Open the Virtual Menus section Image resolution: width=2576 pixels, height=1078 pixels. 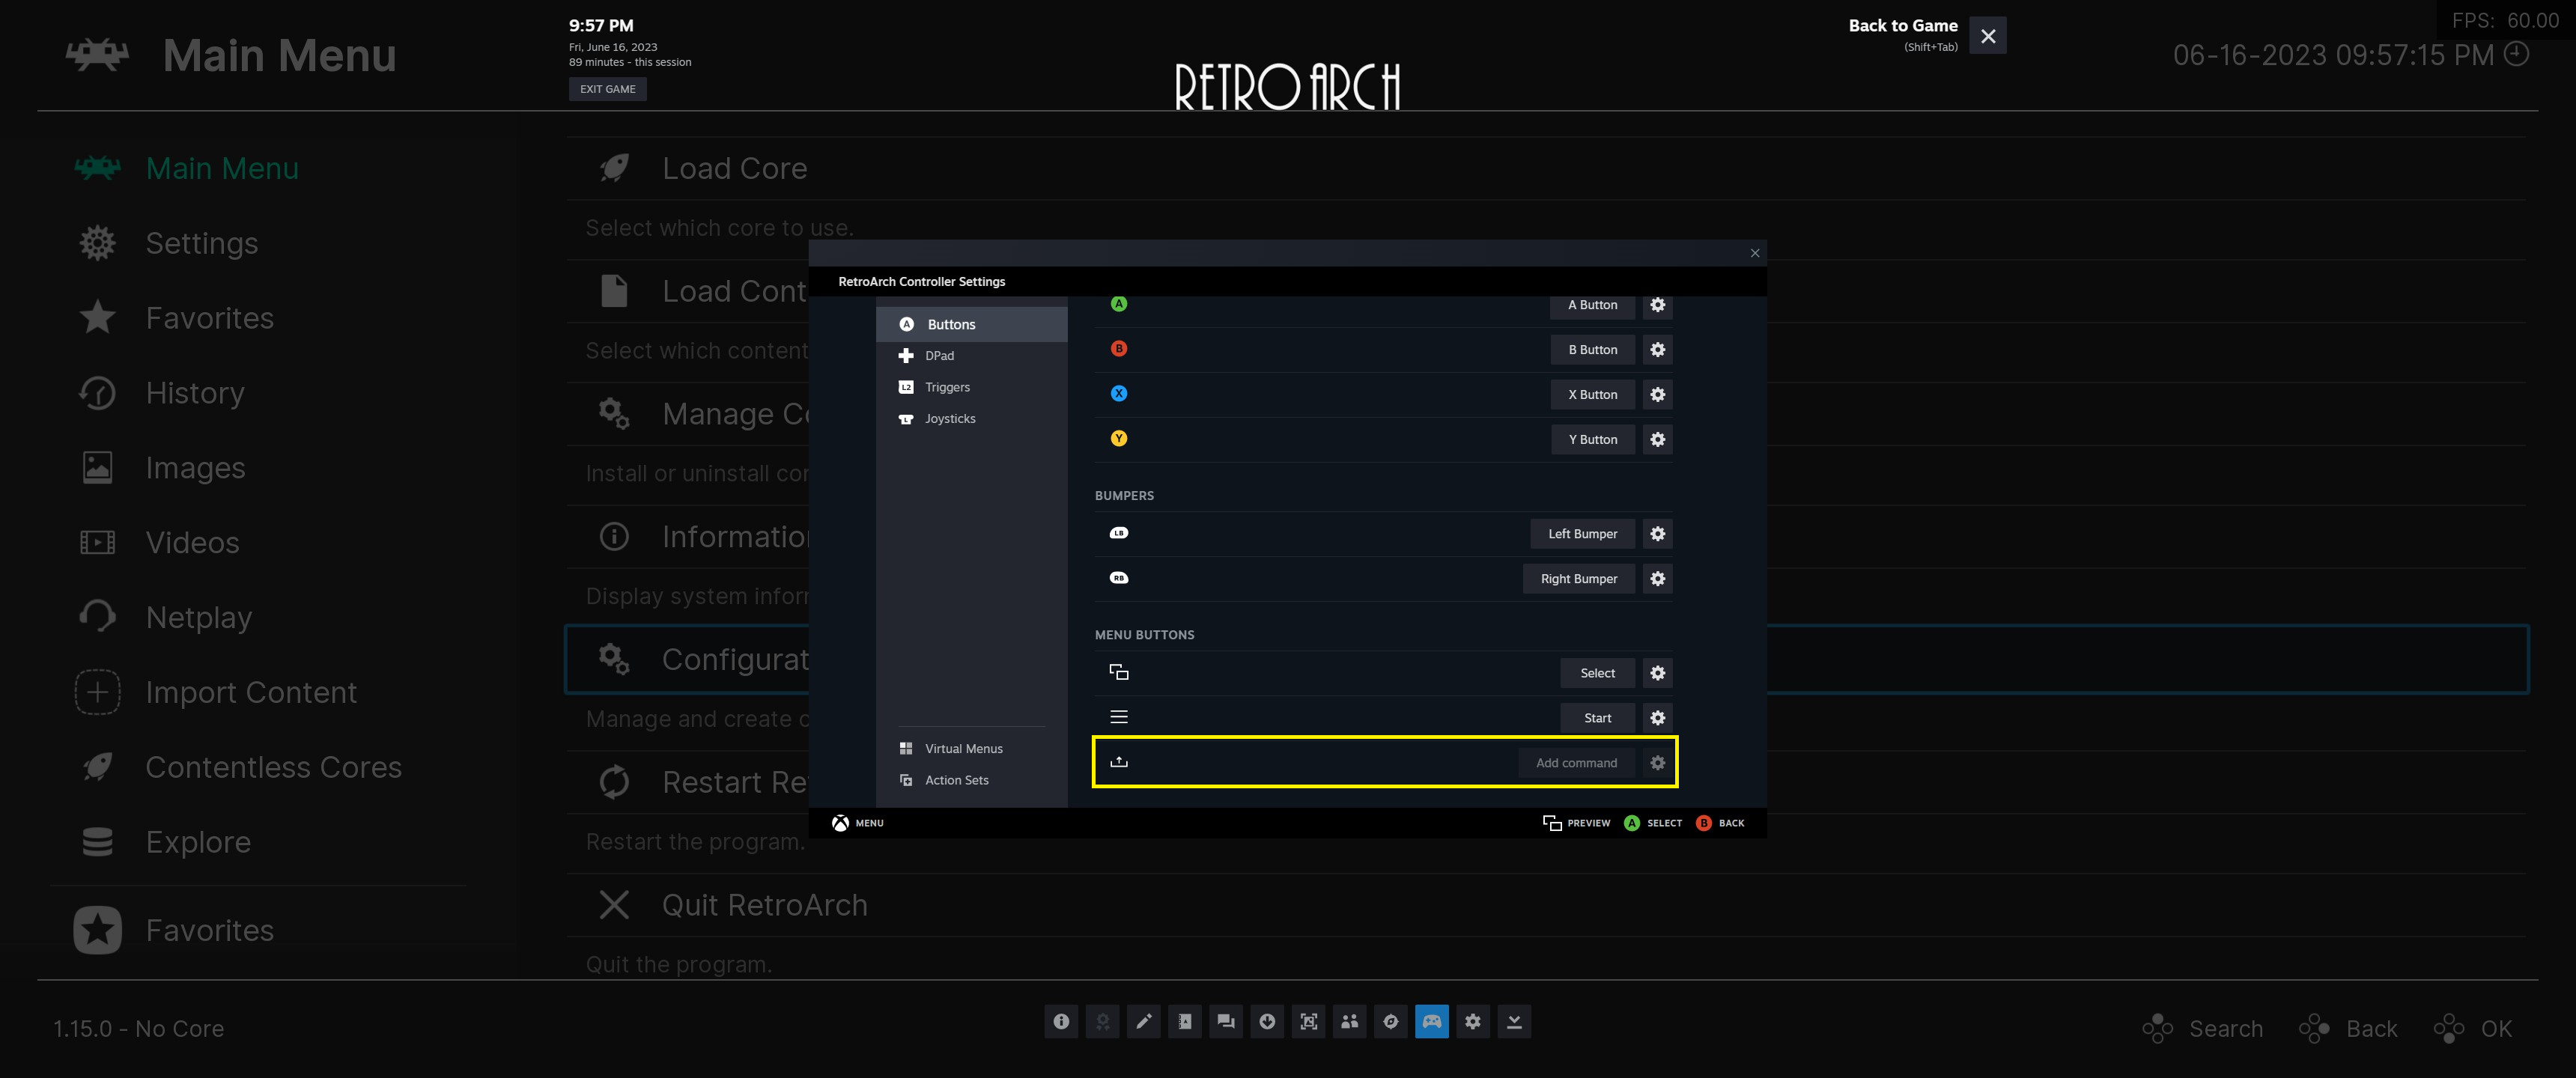coord(963,749)
